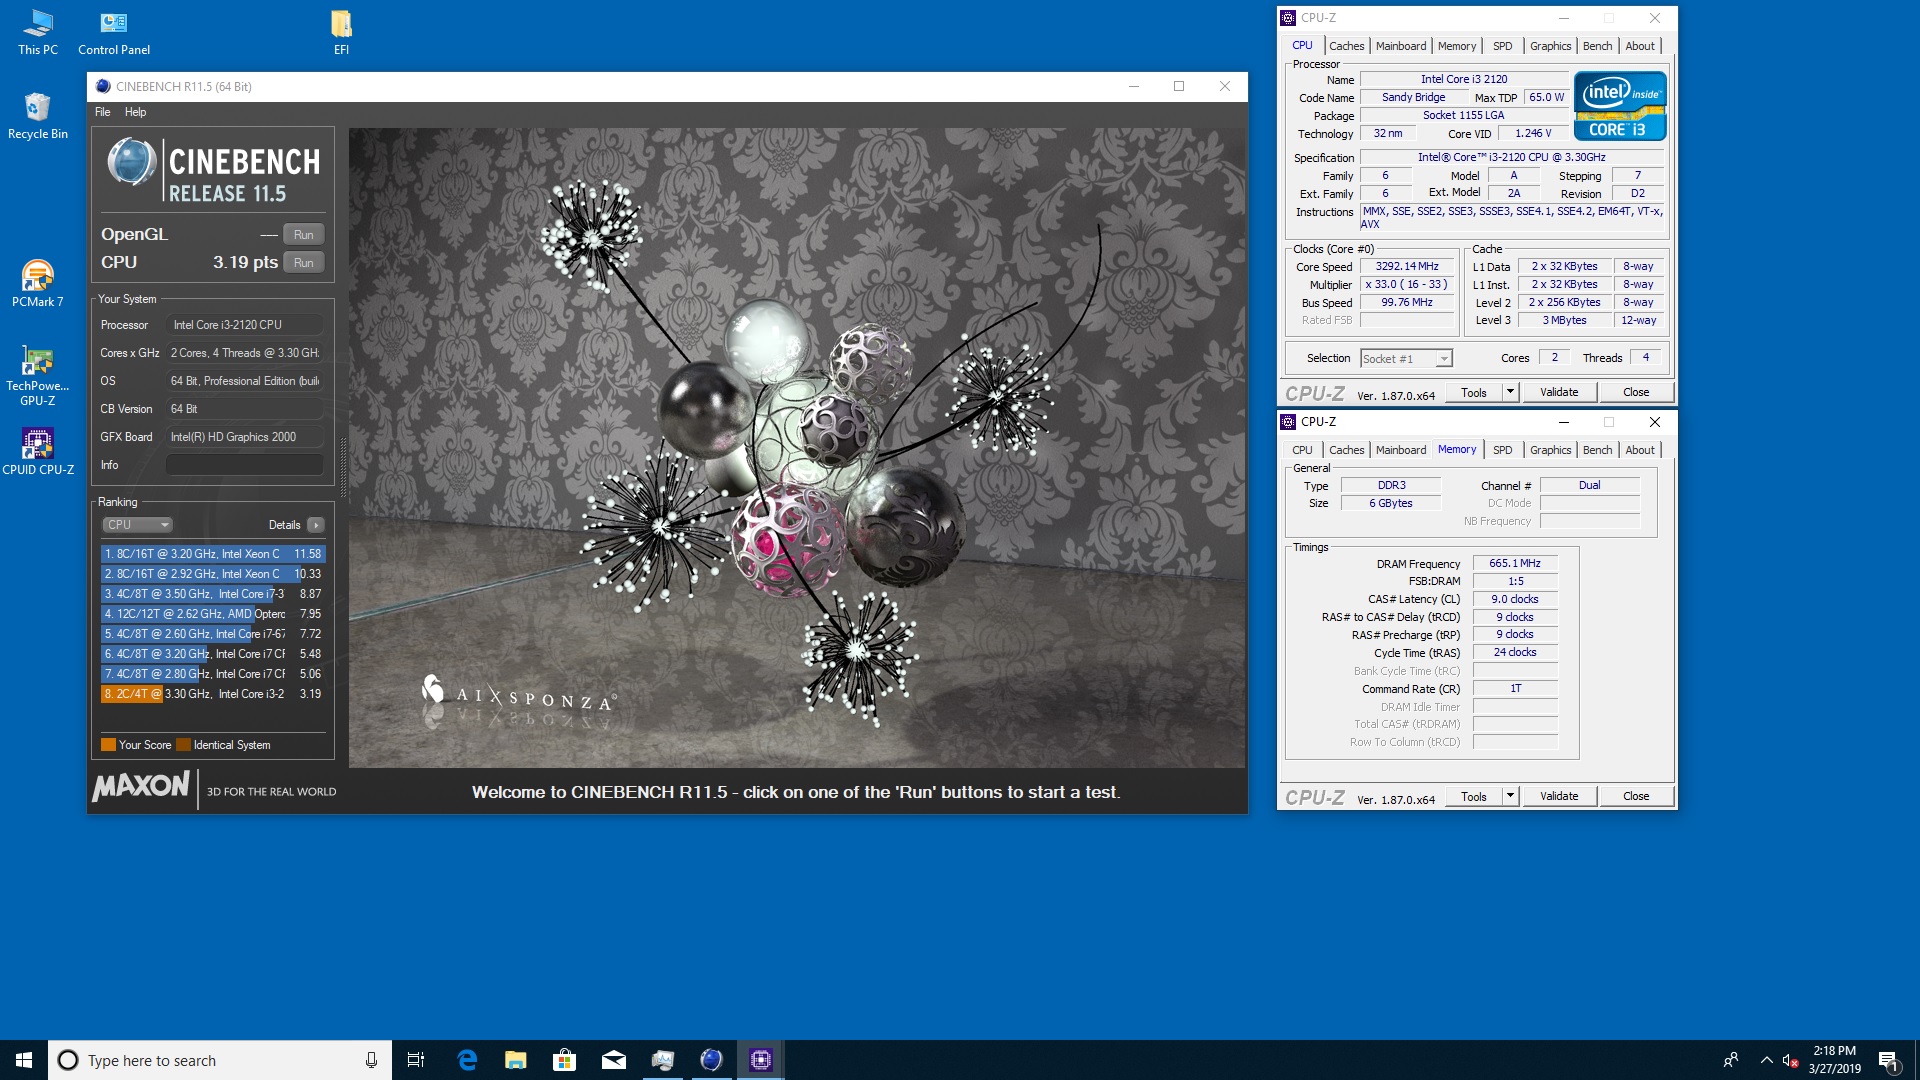The image size is (1920, 1080).
Task: Switch to Cinebench taskbar icon
Action: (711, 1060)
